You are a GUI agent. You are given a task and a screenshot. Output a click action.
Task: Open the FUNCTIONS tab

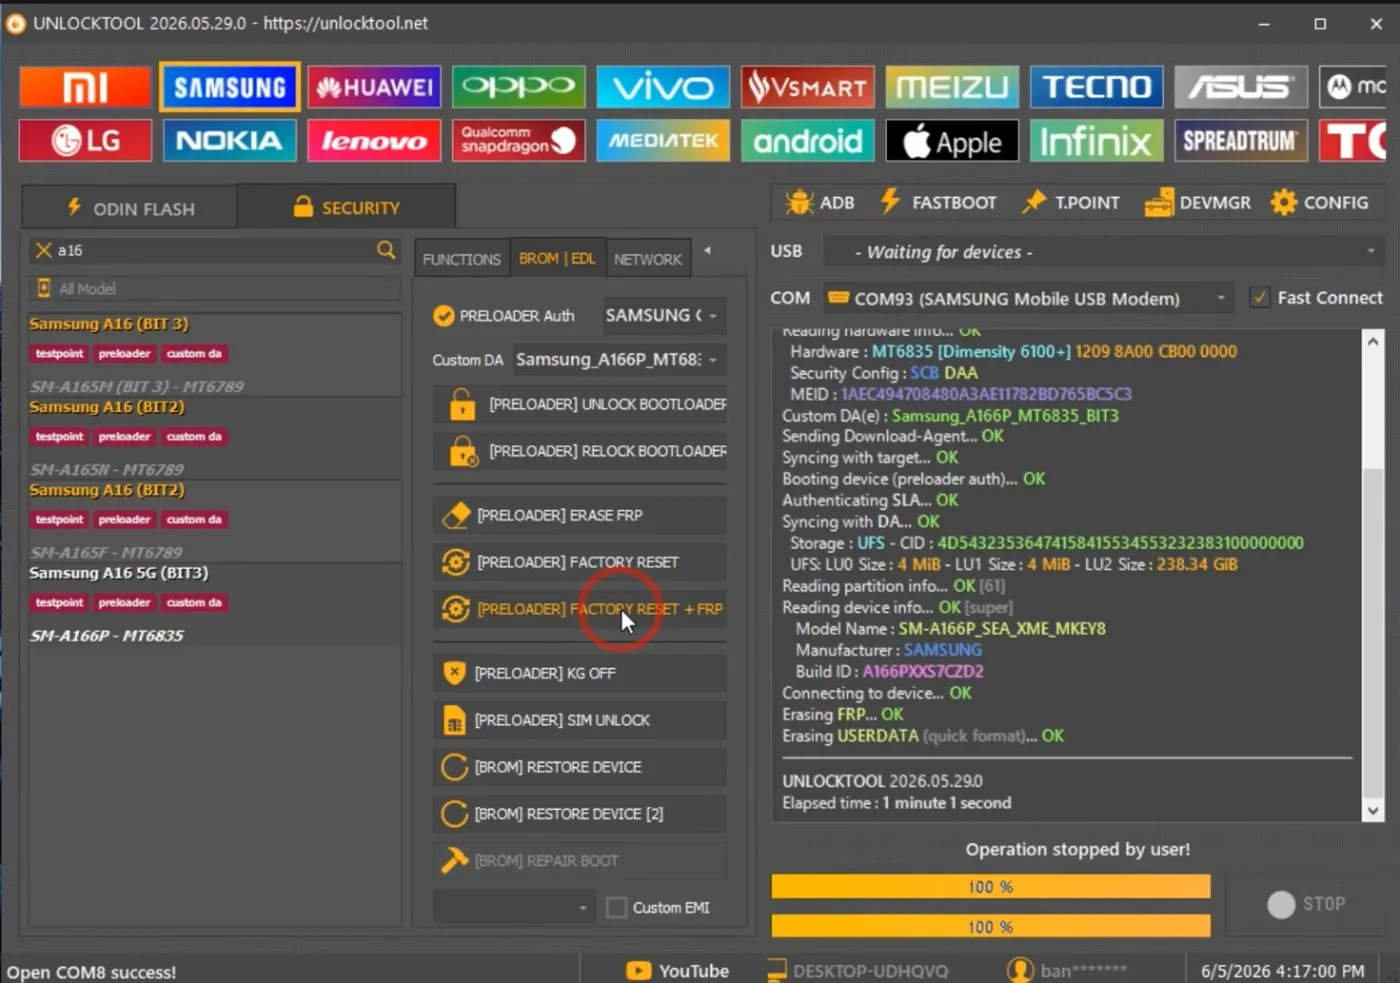tap(462, 259)
